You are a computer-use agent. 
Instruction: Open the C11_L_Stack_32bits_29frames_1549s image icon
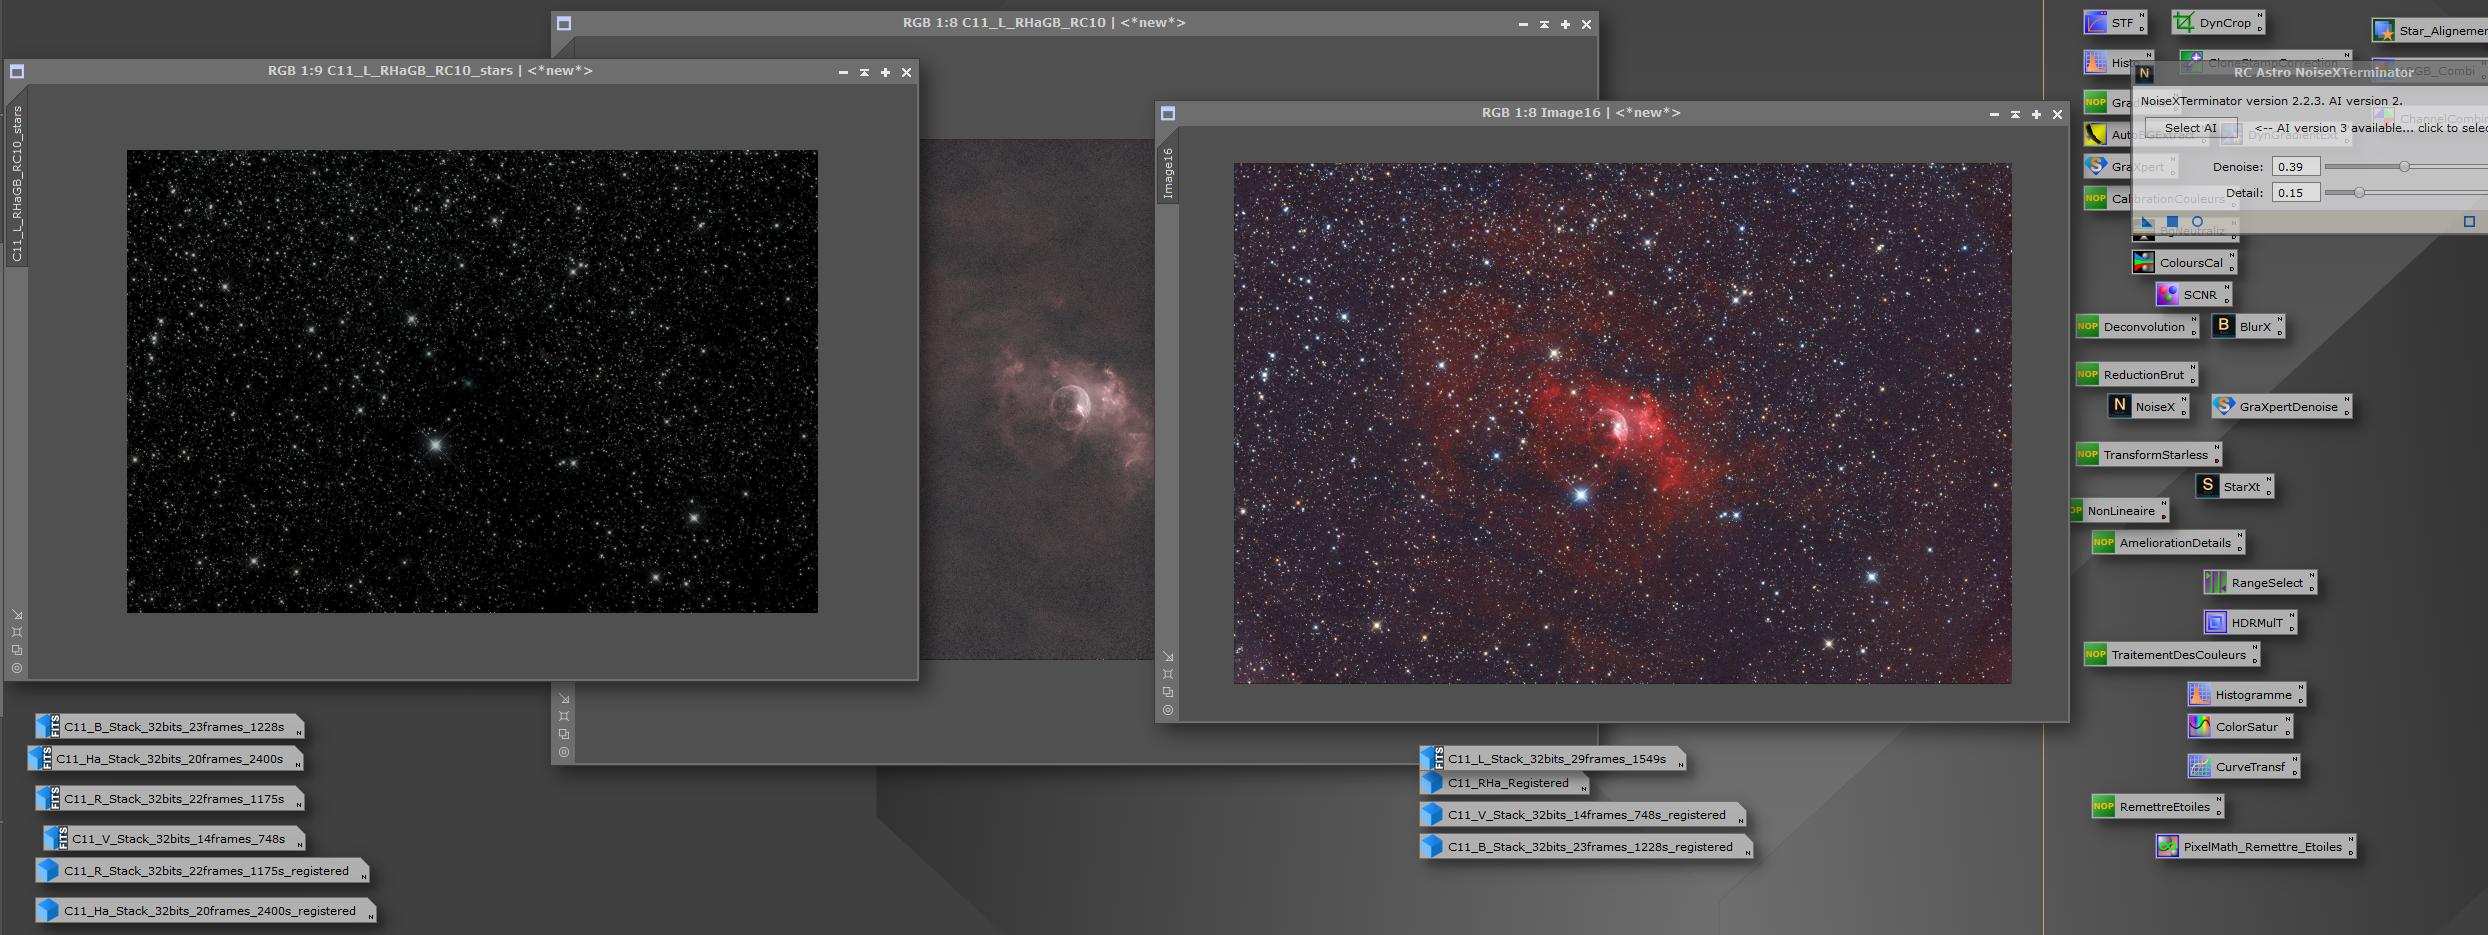click(x=1551, y=759)
